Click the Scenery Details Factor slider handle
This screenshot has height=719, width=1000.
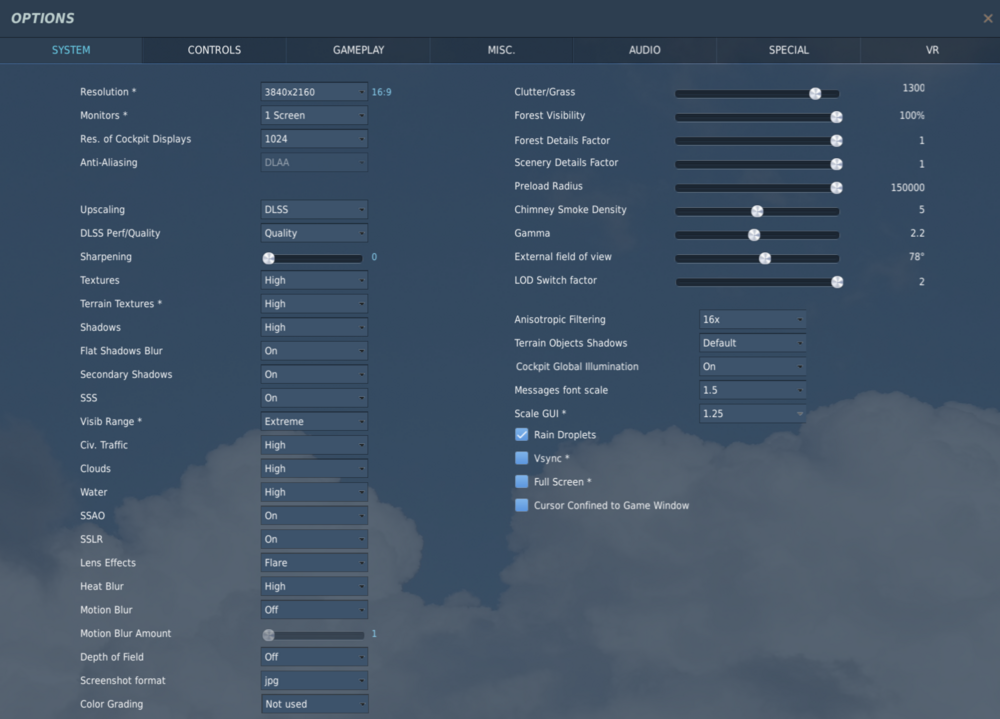[x=837, y=164]
